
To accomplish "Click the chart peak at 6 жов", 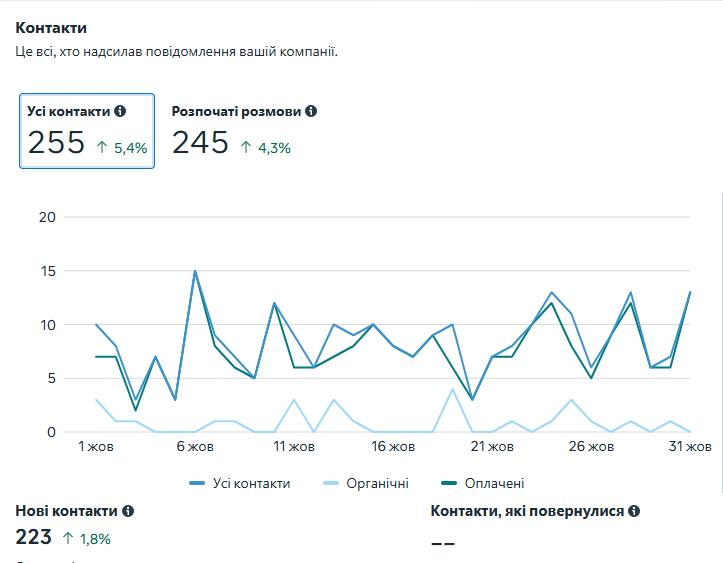I will point(195,271).
